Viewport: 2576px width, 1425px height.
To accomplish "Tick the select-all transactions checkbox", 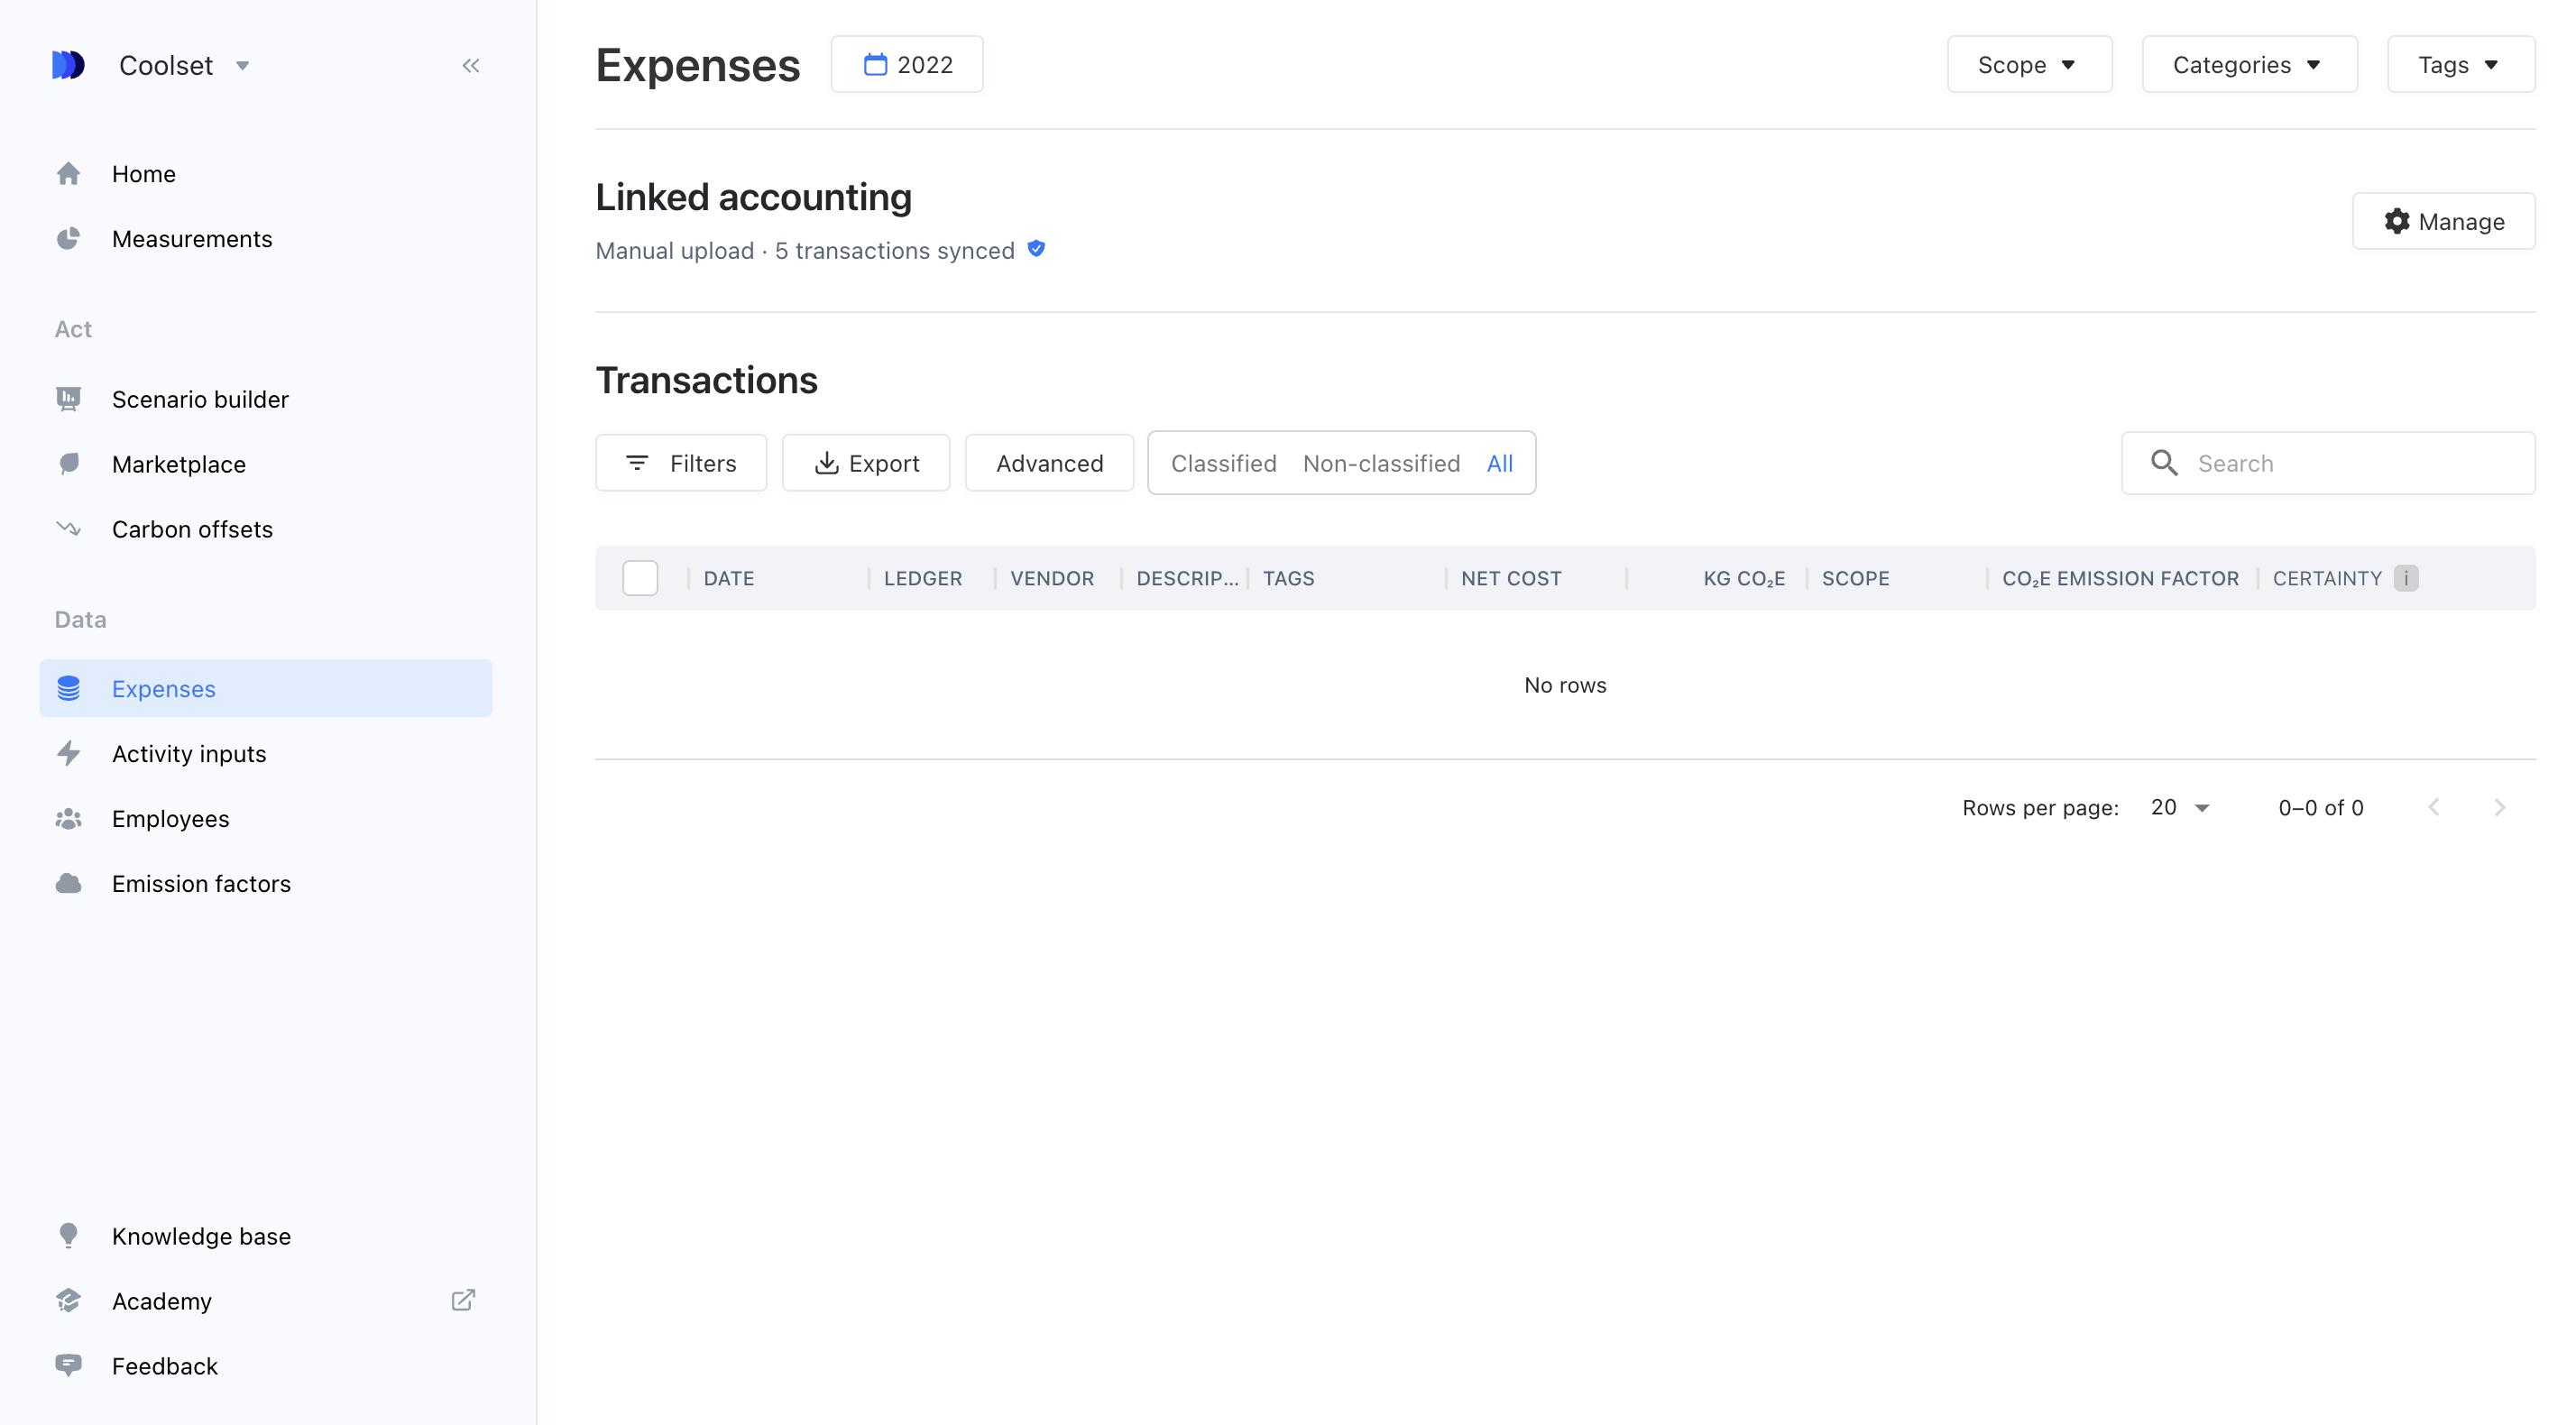I will (640, 578).
